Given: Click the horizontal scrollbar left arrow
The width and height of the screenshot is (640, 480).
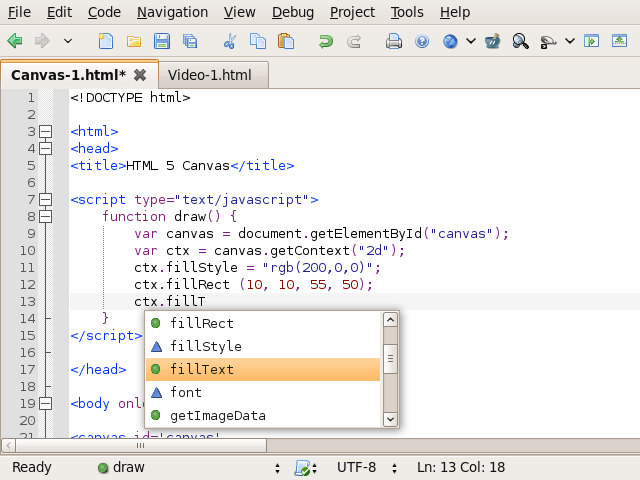Looking at the screenshot, I should tap(9, 445).
